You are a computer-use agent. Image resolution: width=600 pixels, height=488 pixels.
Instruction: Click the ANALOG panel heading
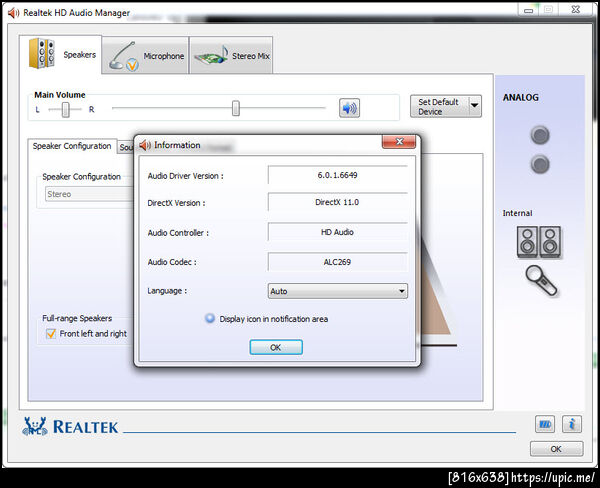tap(520, 98)
